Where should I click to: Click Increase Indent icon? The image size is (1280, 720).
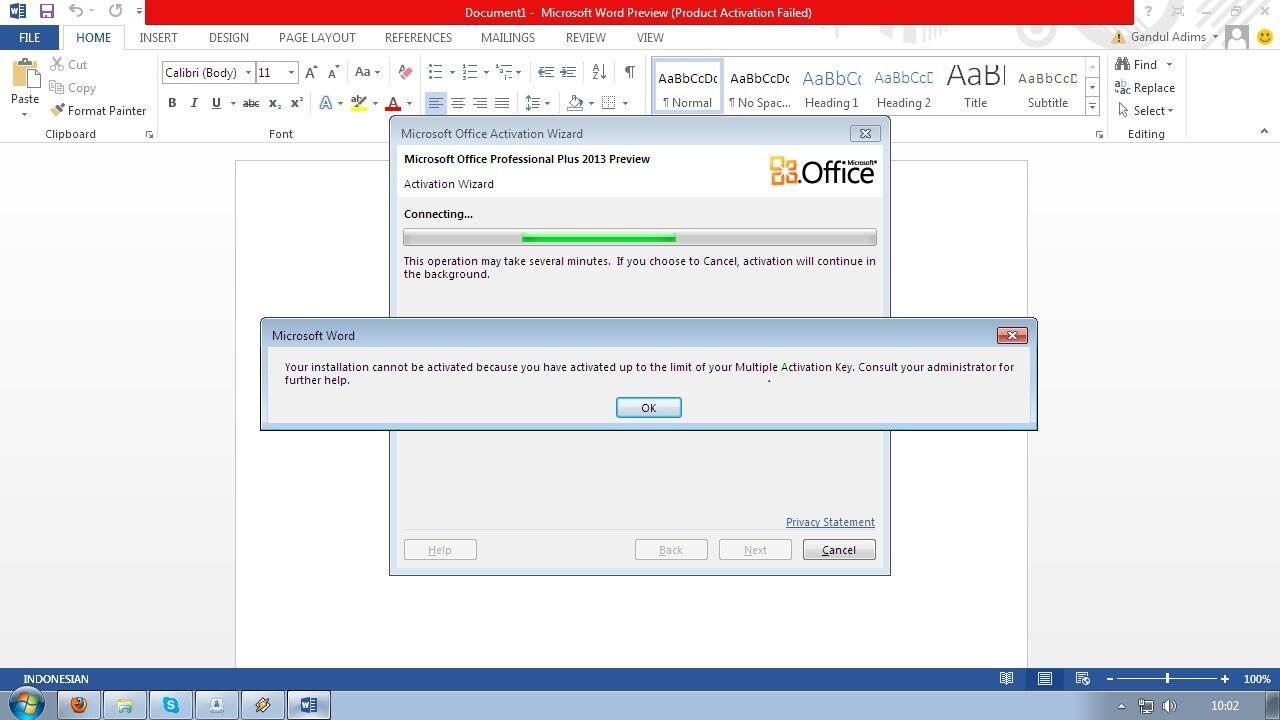[568, 72]
